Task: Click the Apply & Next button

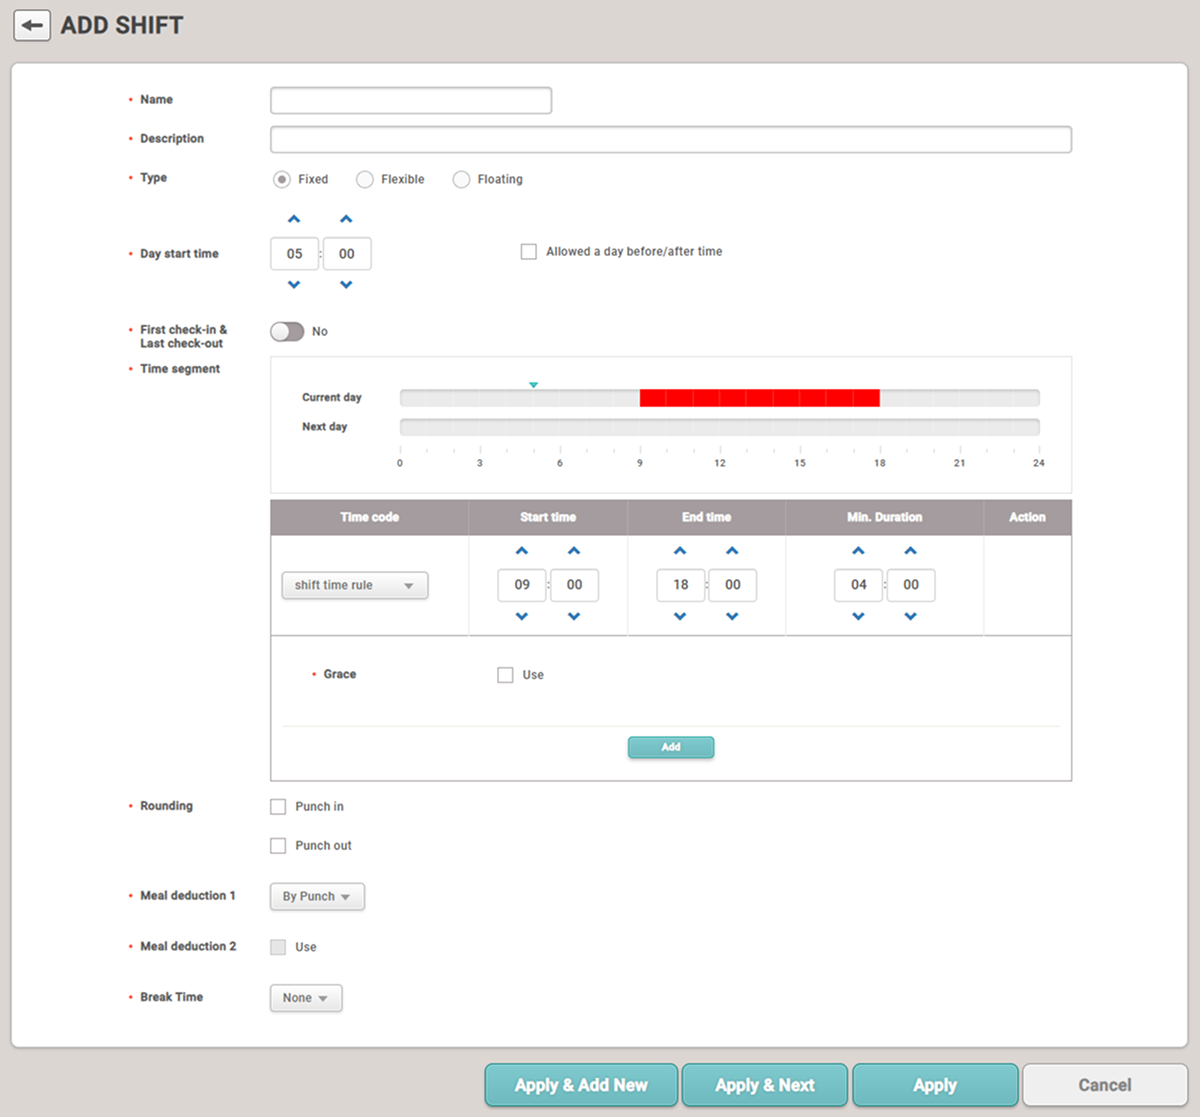Action: tap(765, 1085)
